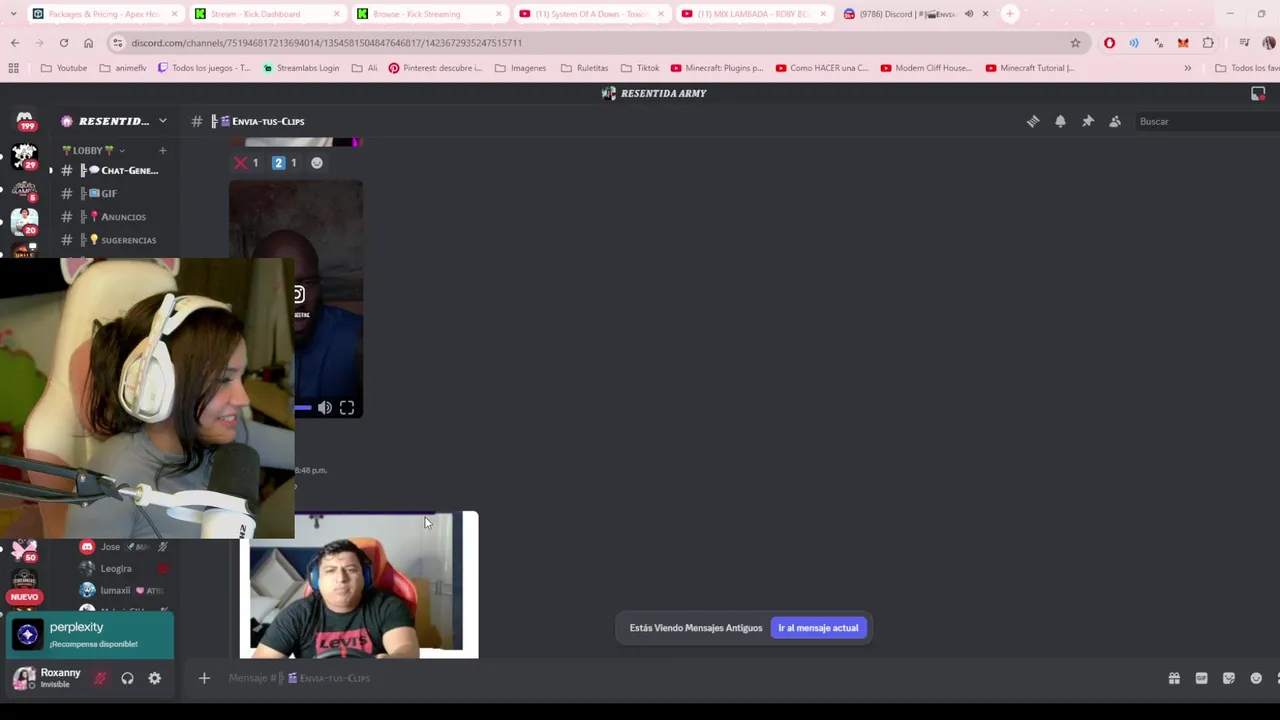Open the attachment plus button
Image resolution: width=1280 pixels, height=720 pixels.
click(x=204, y=678)
